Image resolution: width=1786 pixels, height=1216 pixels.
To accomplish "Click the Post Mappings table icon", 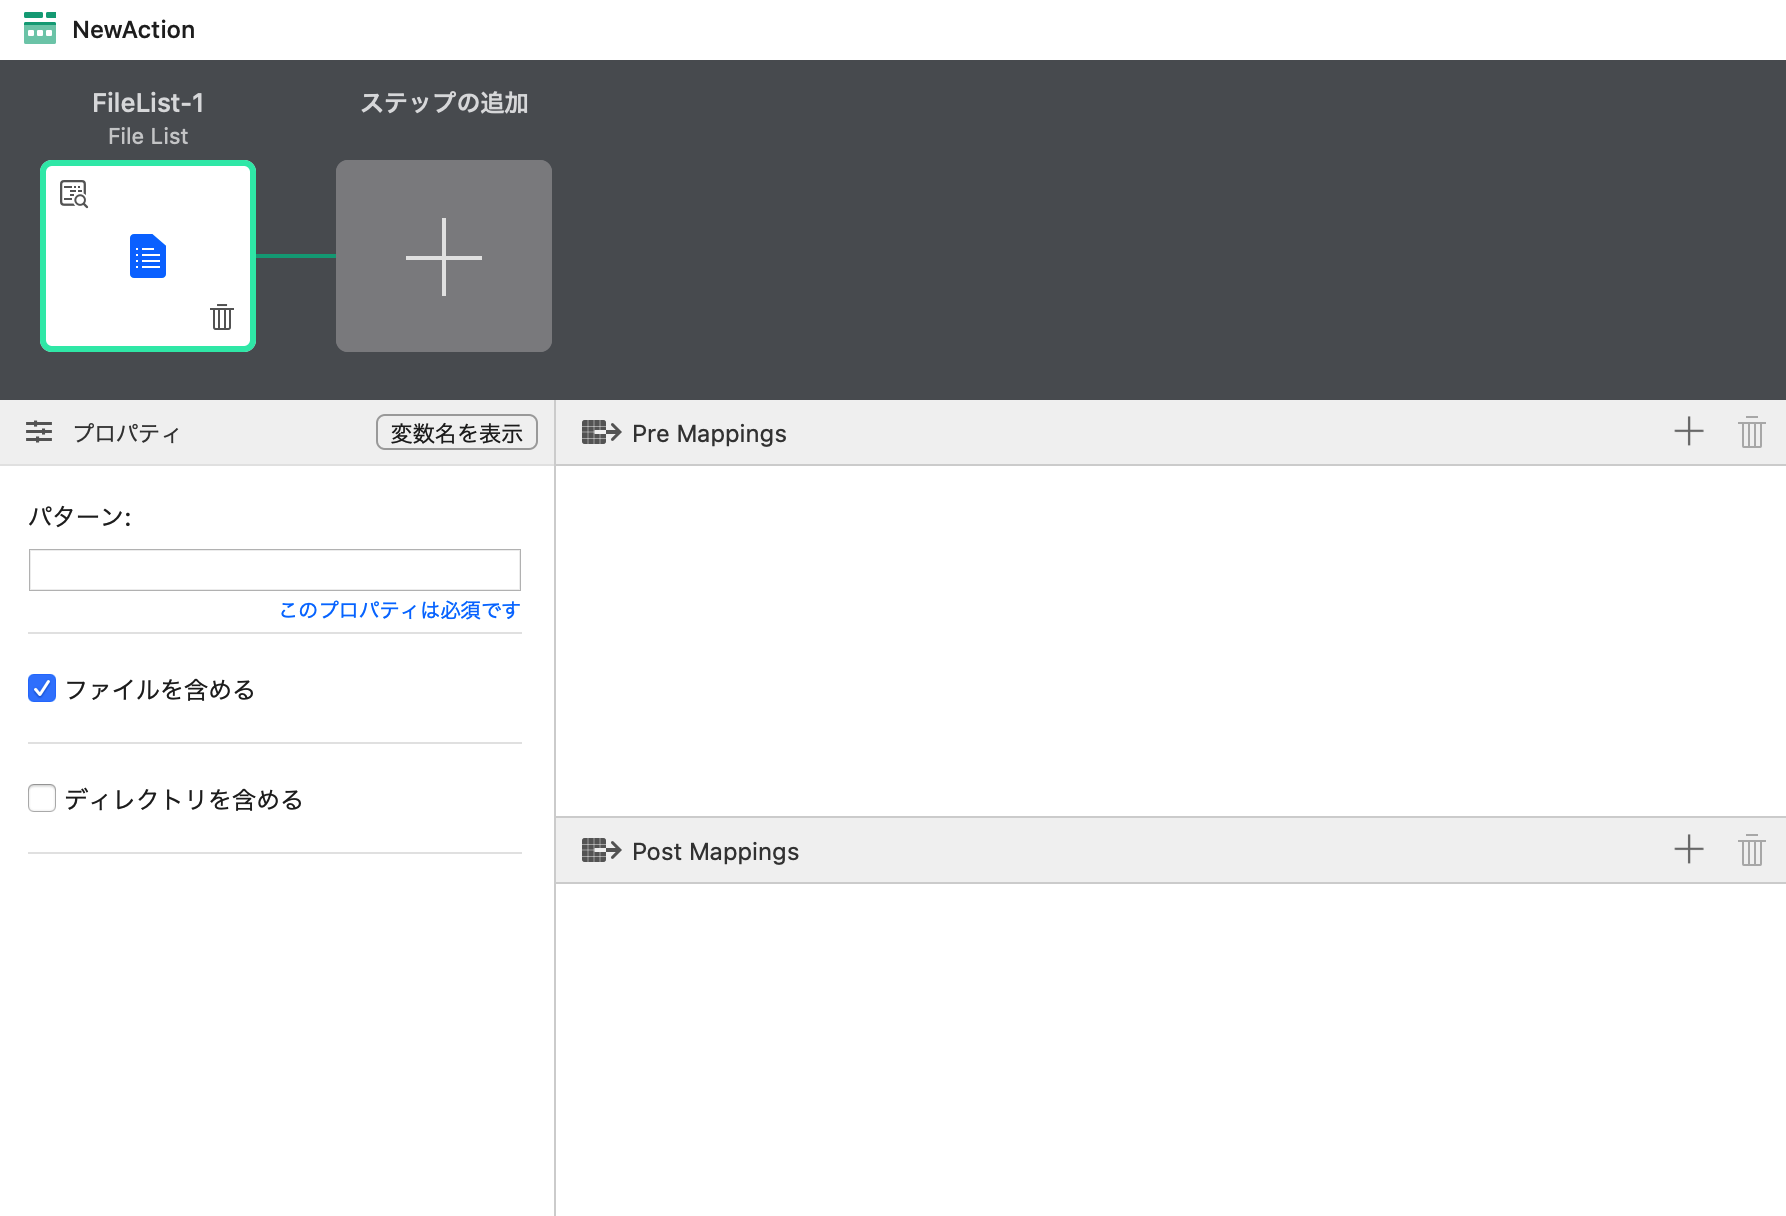I will (x=602, y=851).
